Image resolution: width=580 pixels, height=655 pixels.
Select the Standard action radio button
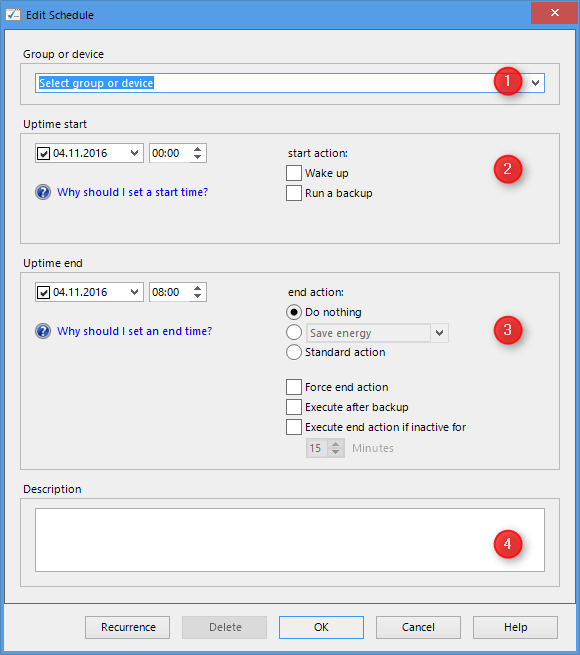coord(294,352)
